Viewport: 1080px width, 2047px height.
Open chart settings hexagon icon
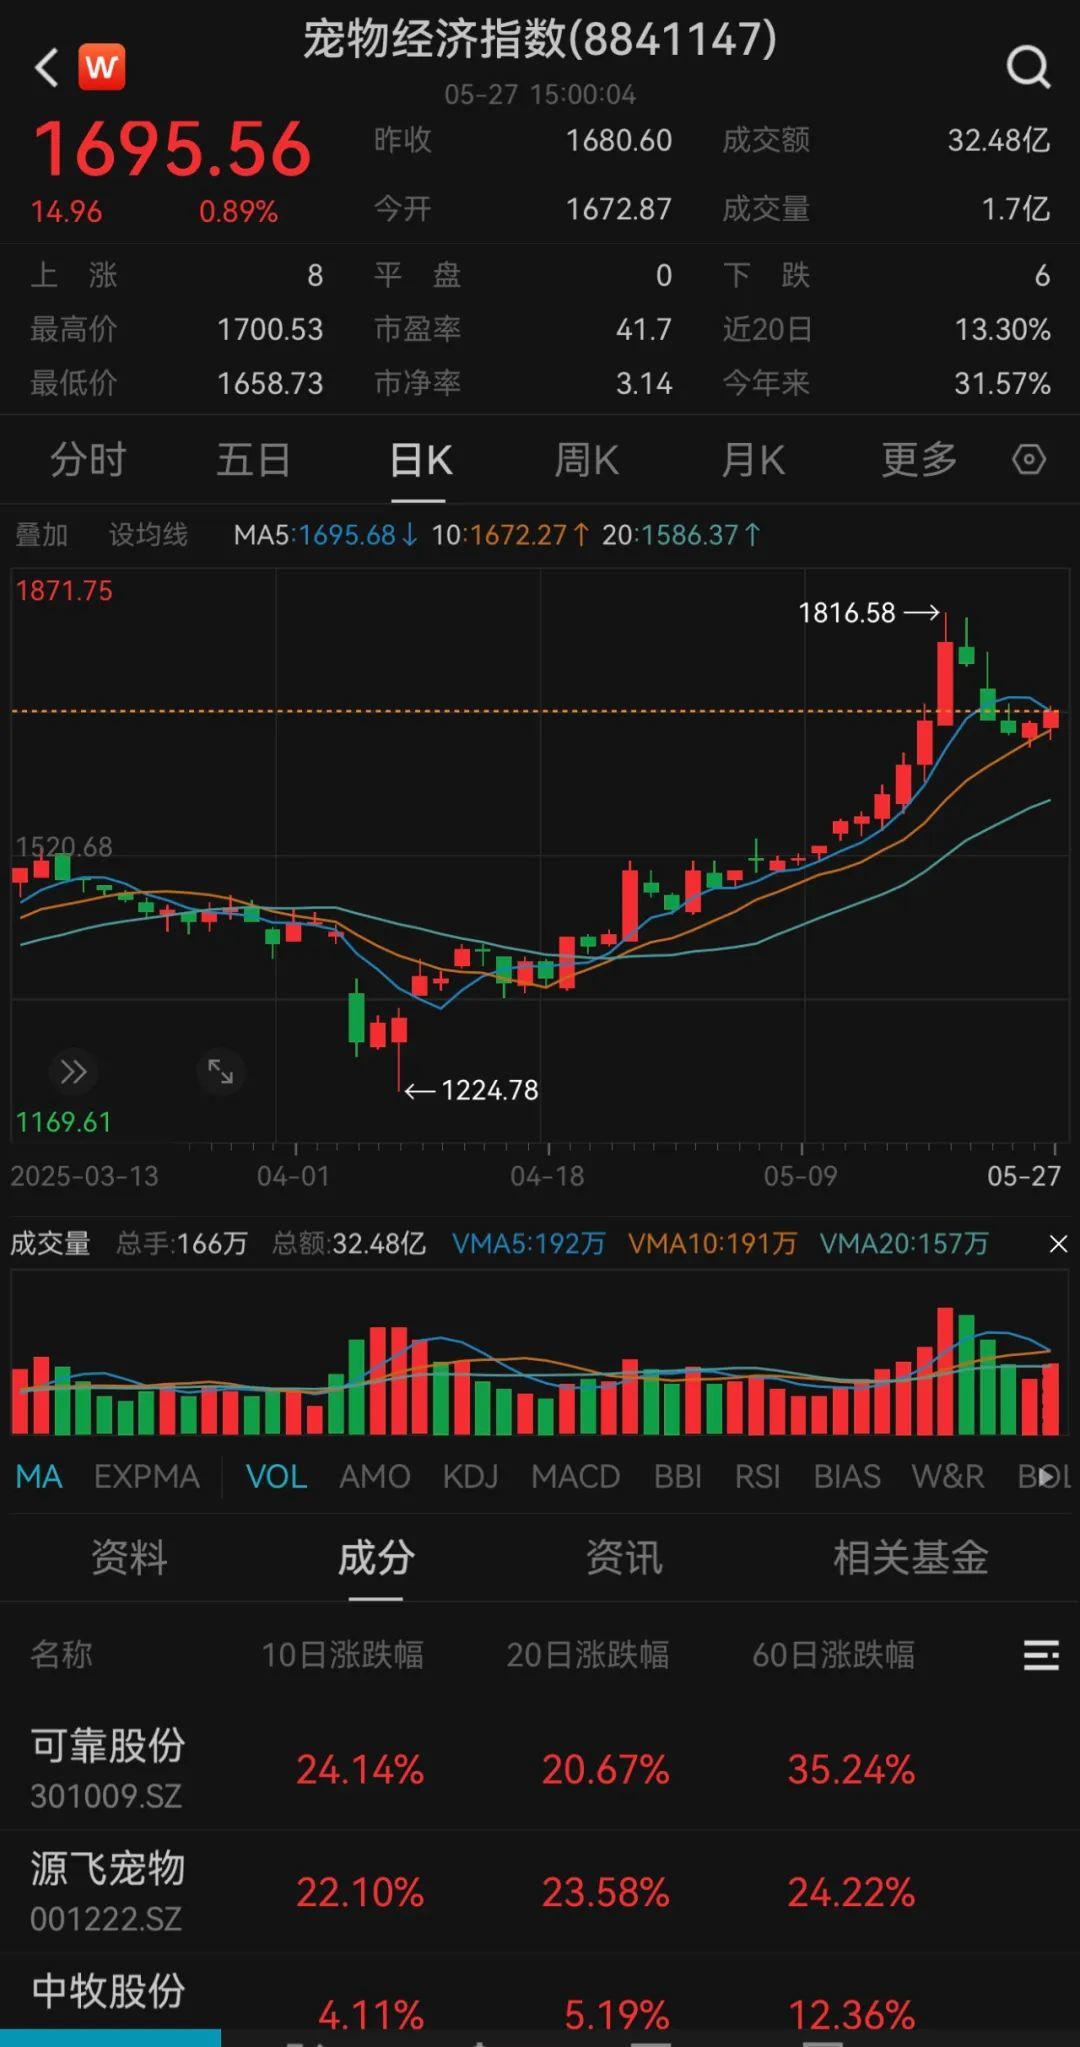coord(1028,460)
